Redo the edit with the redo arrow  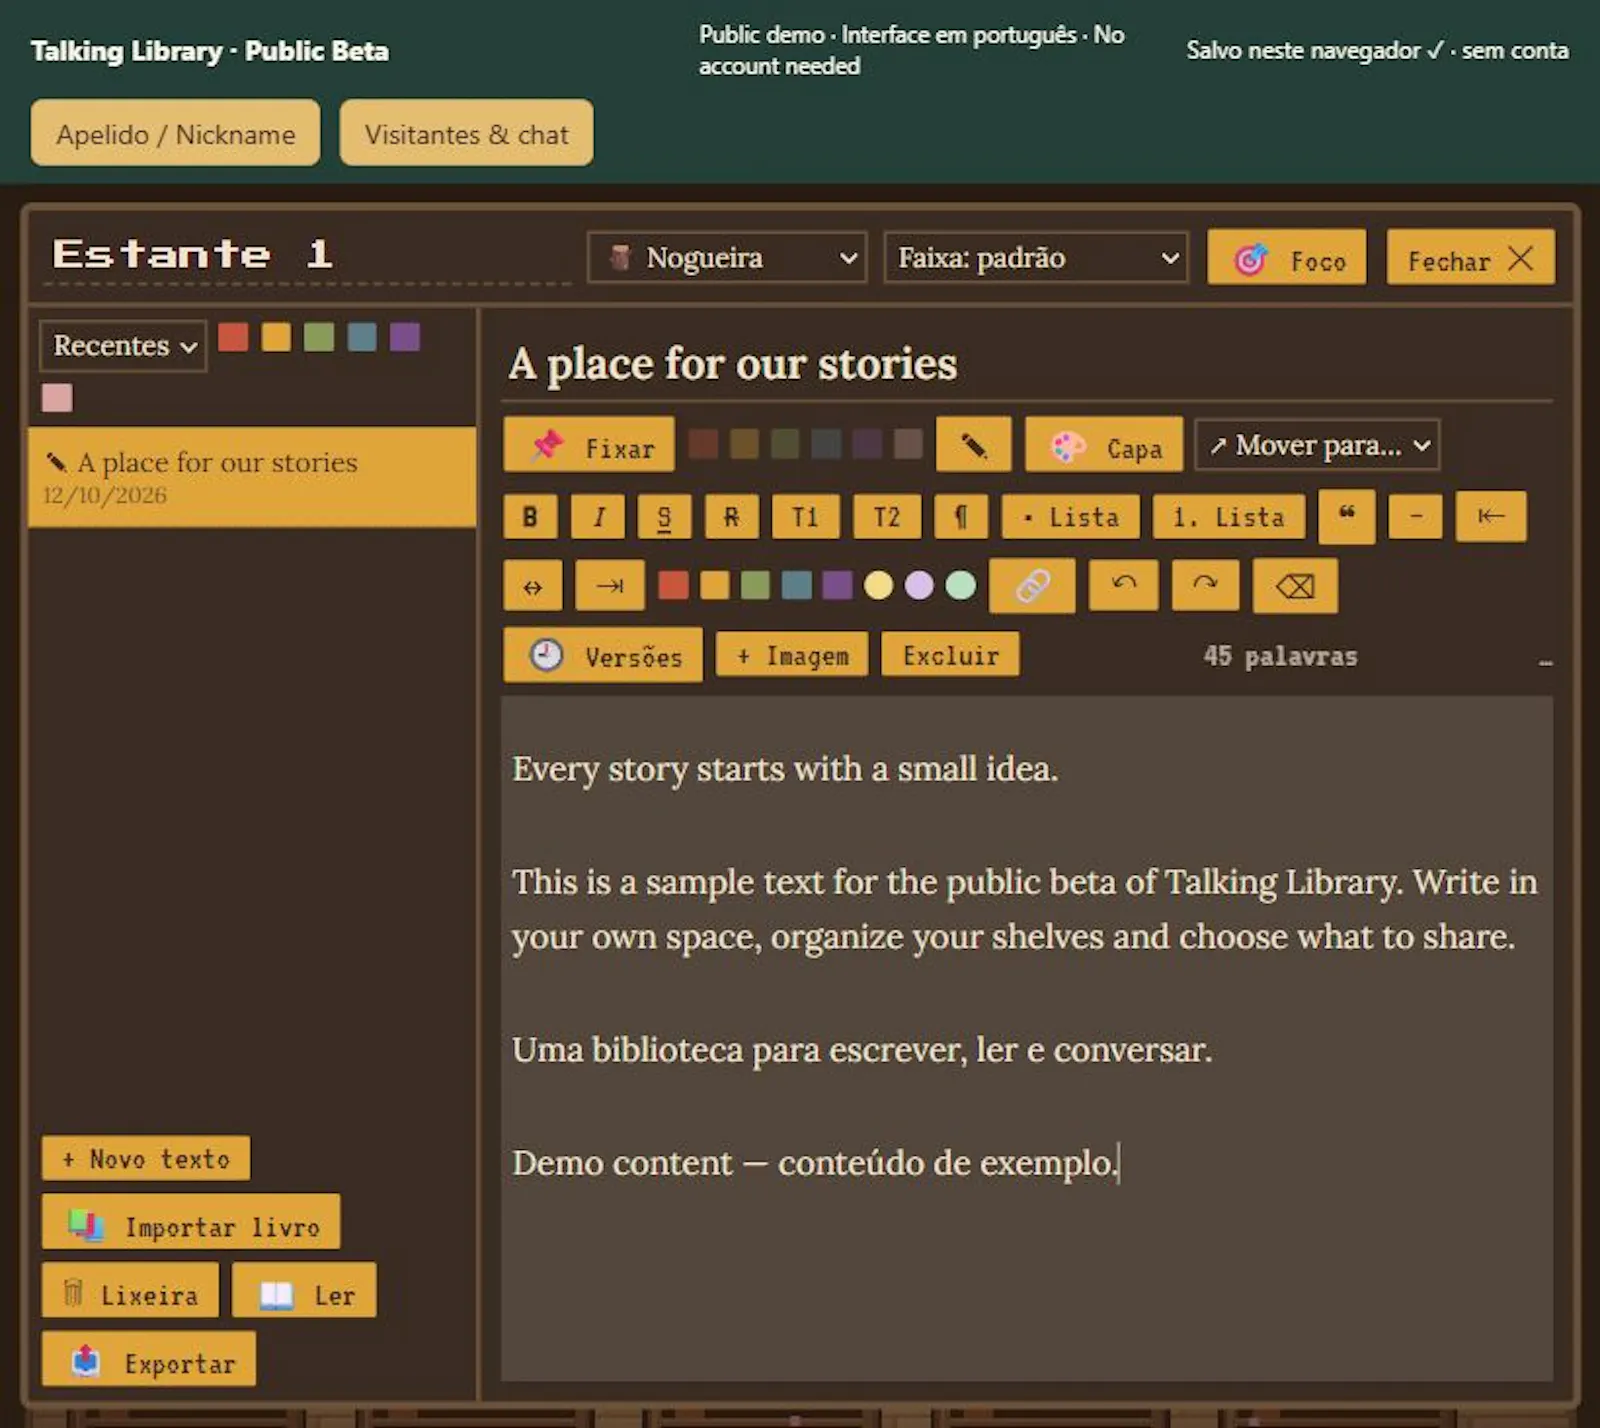point(1205,585)
